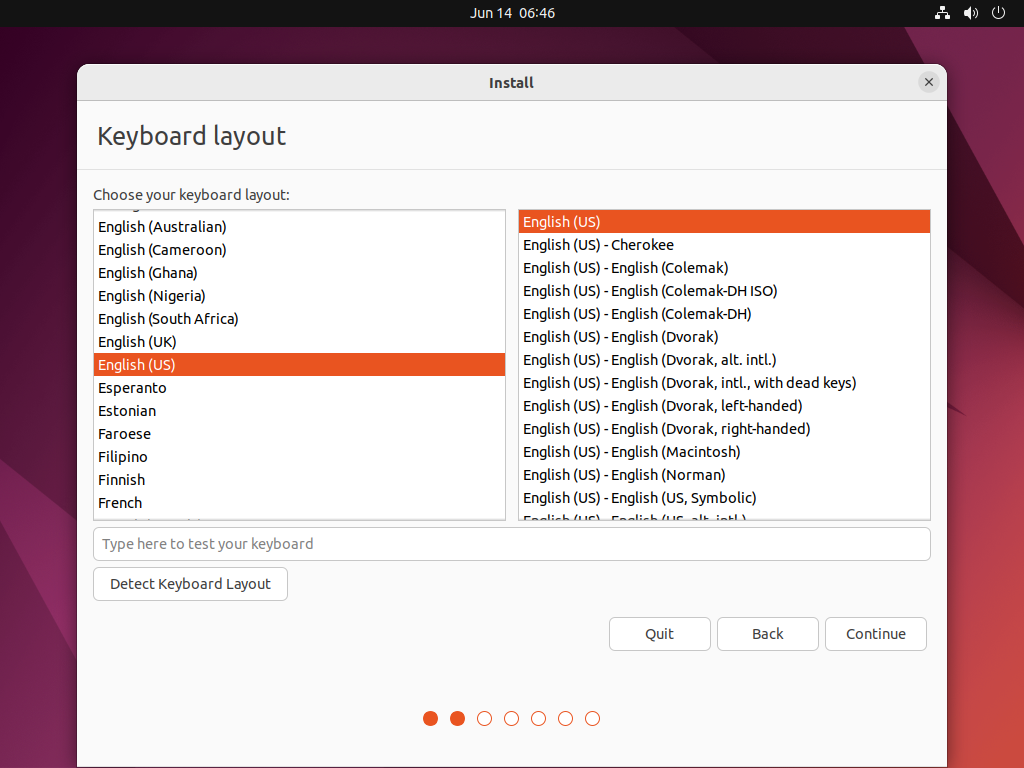Choose English (US) - Cherokee variant
Viewport: 1024px width, 768px height.
pyautogui.click(x=598, y=245)
